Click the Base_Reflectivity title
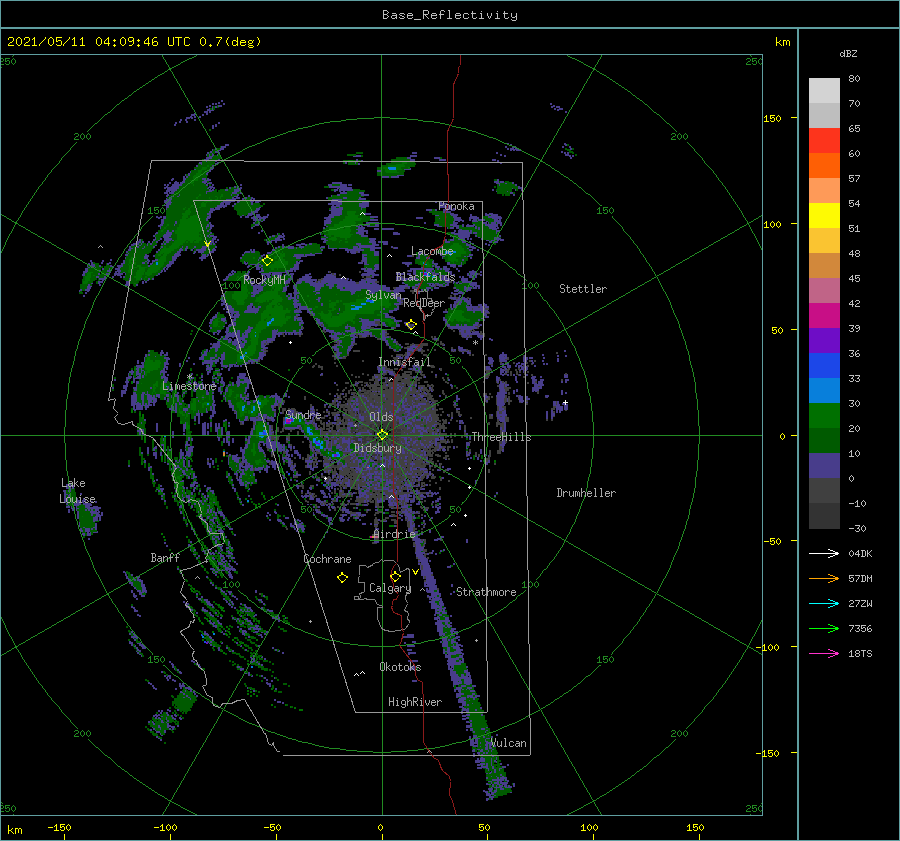The image size is (900, 841). pos(450,15)
